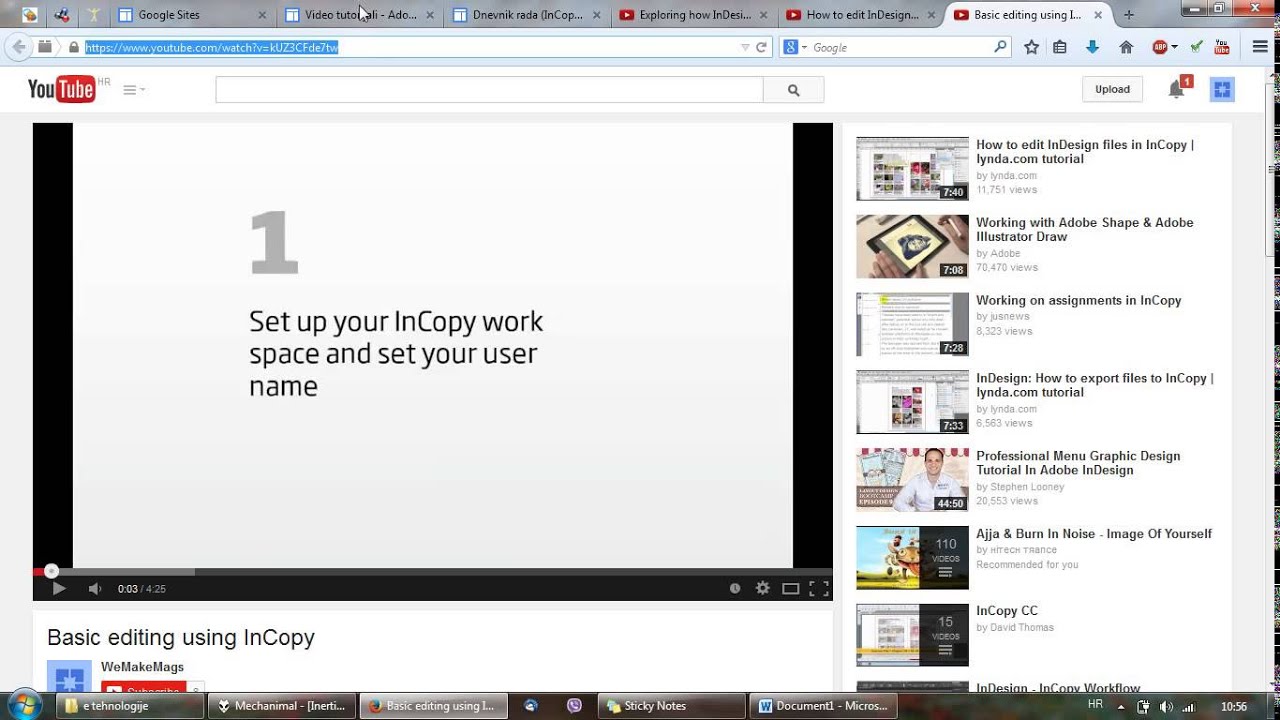Go back with the browser back arrow

click(x=19, y=47)
